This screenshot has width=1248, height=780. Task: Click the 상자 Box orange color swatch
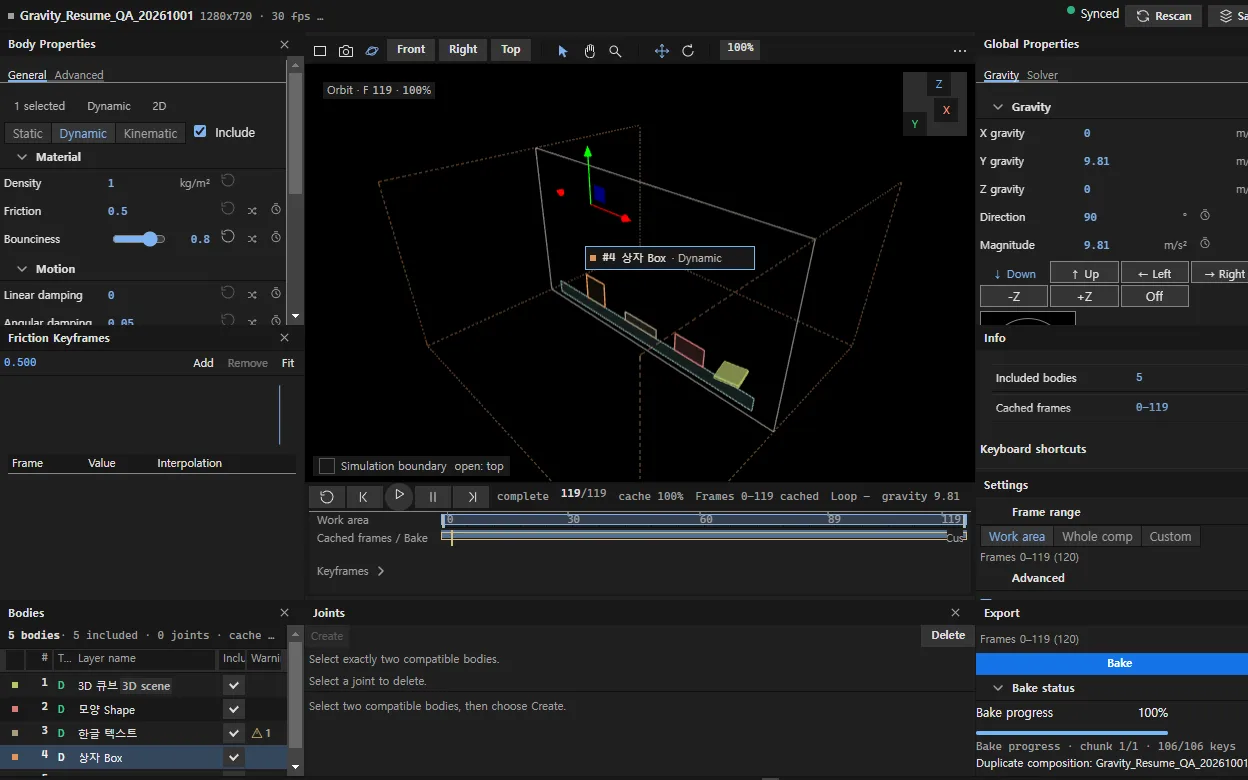click(15, 758)
